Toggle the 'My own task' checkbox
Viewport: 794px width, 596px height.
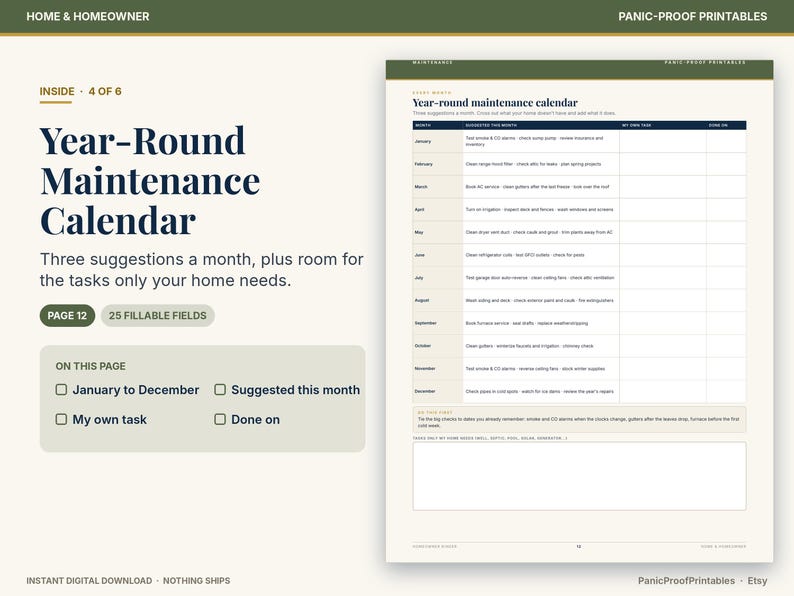pos(61,419)
